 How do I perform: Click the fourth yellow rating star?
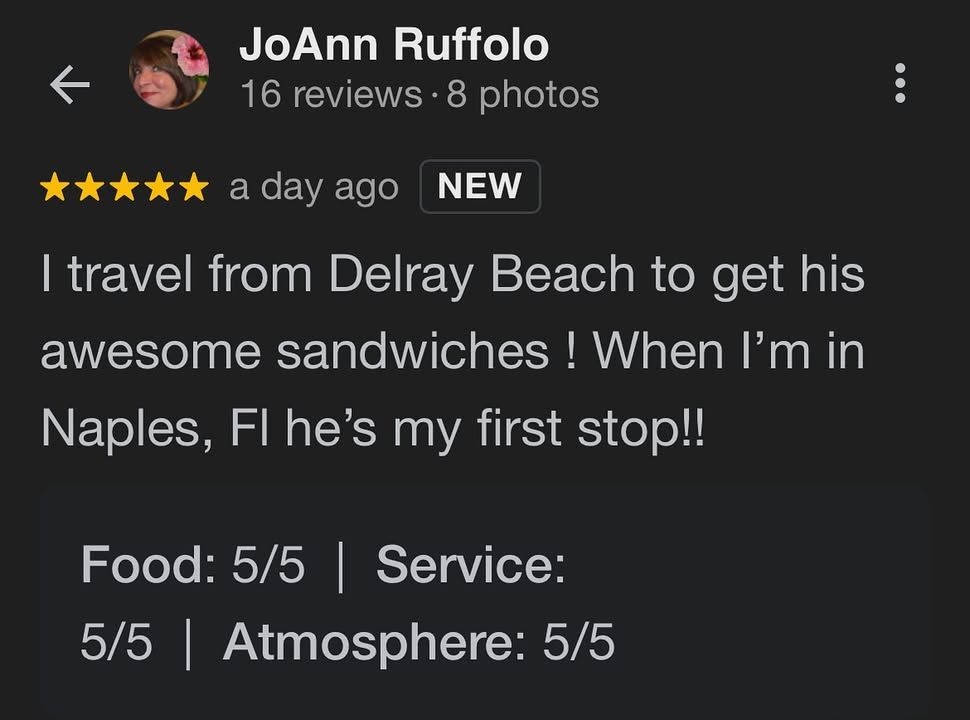tap(160, 187)
